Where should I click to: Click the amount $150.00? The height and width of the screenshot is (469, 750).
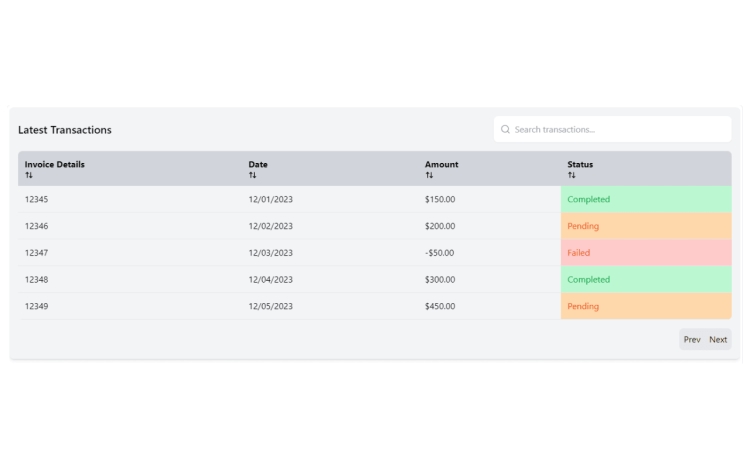tap(440, 199)
